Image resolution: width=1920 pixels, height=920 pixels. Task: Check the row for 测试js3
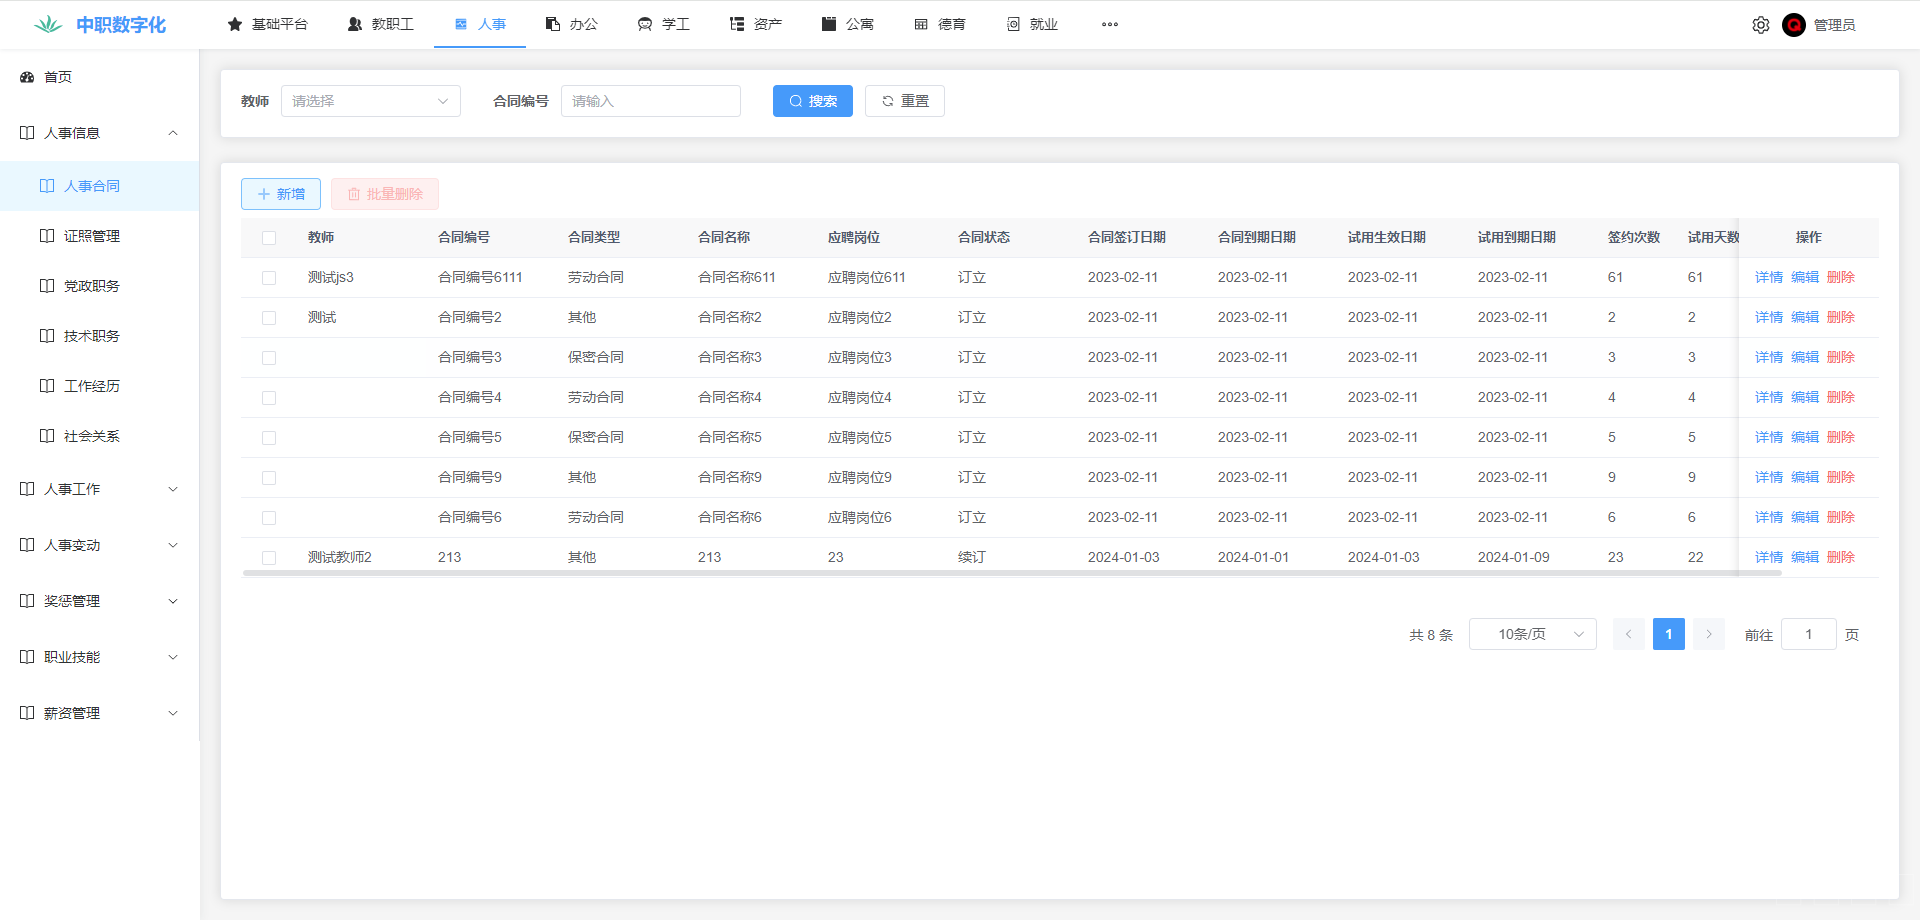coord(269,278)
